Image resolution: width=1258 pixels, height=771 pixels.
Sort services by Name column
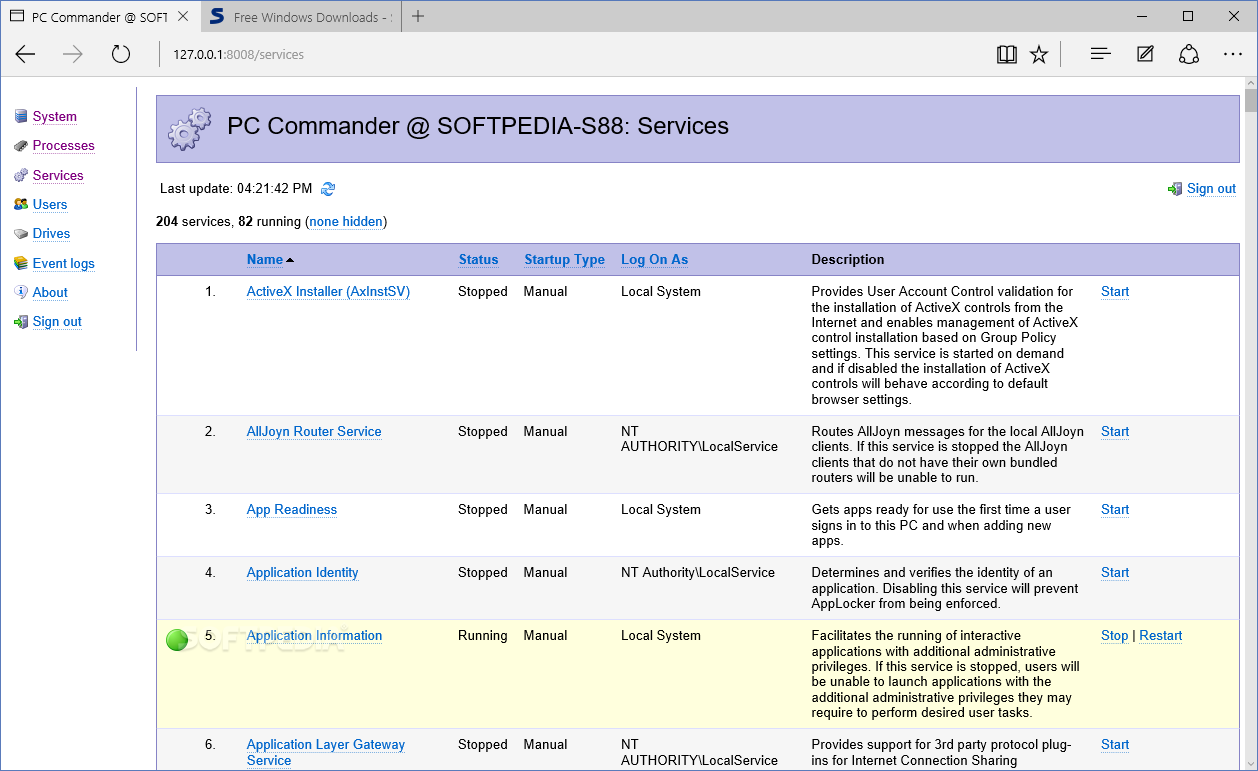tap(265, 259)
